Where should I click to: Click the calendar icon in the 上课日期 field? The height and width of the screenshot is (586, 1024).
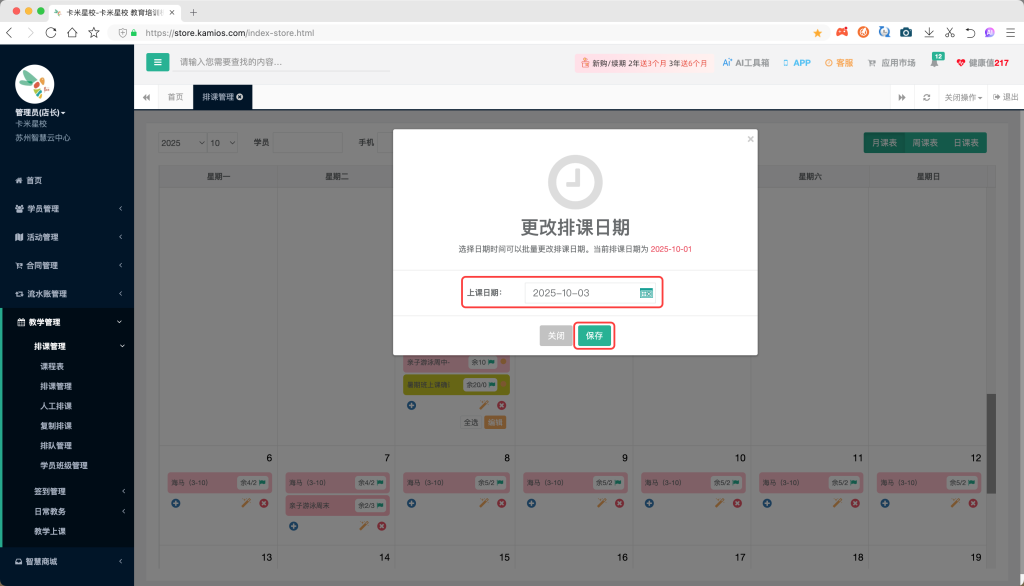(x=646, y=293)
